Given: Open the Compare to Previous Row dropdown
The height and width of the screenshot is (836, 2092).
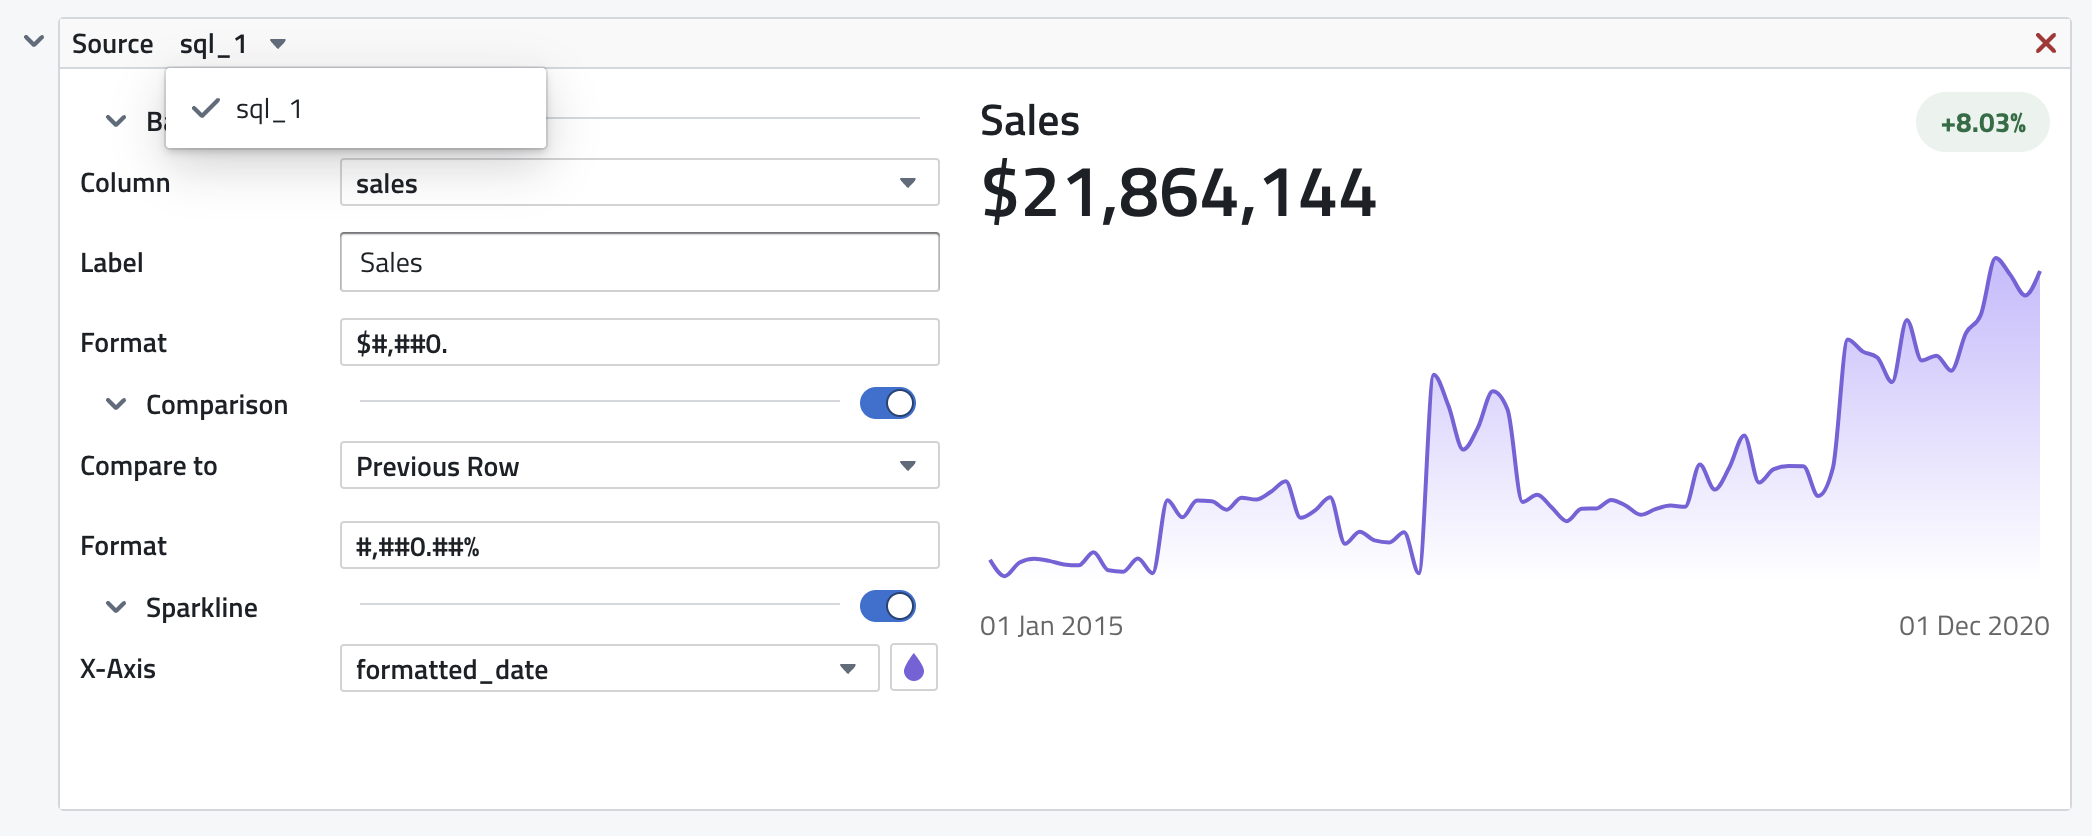Looking at the screenshot, I should click(639, 466).
